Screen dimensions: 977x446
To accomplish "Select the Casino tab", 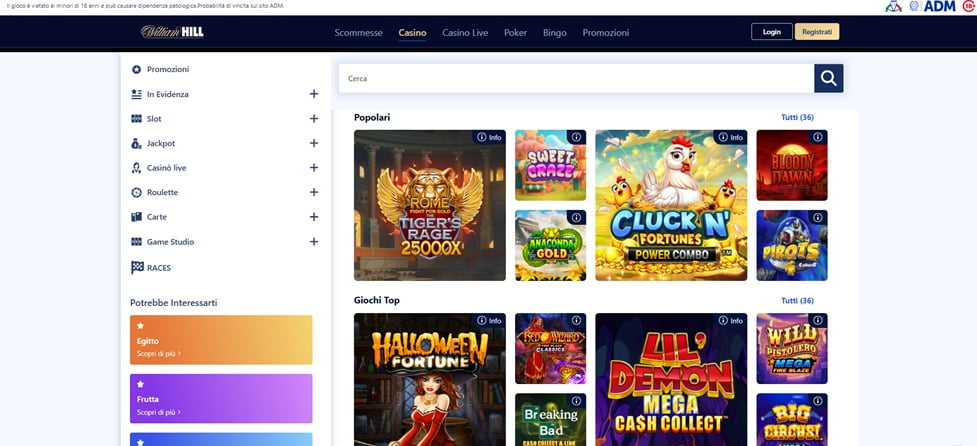I will coord(412,32).
